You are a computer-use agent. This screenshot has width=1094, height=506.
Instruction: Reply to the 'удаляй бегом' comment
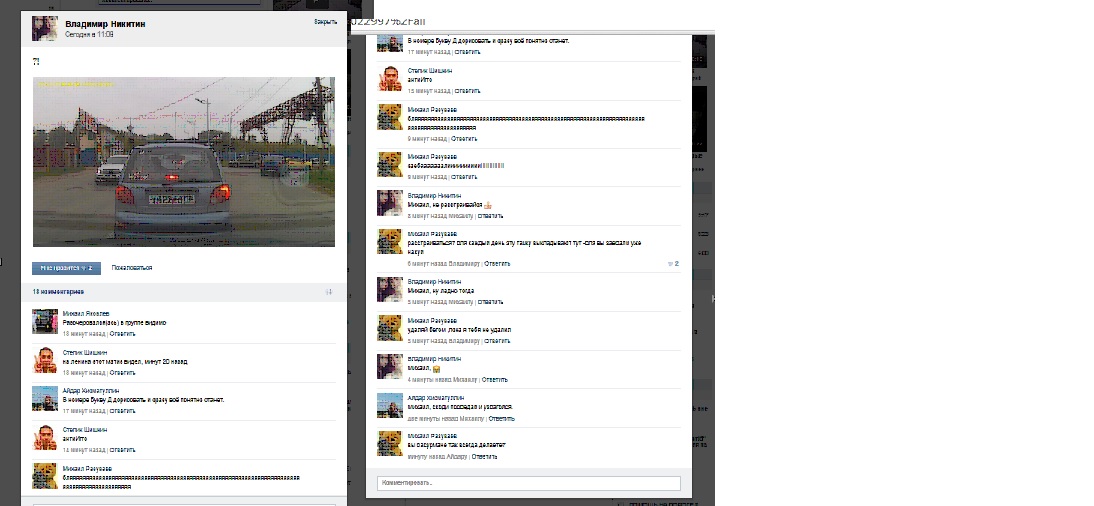(497, 341)
